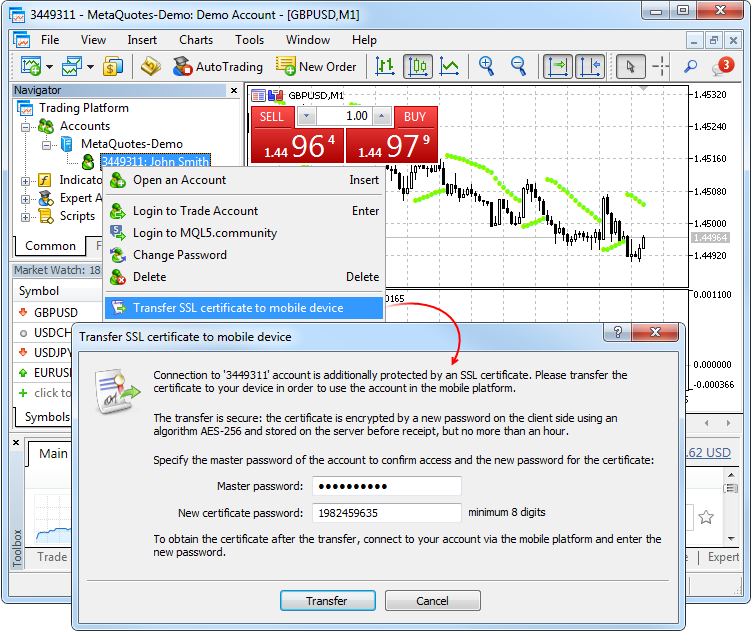Screen dimensions: 755x633
Task: Toggle AutoTrading in the toolbar
Action: (x=218, y=66)
